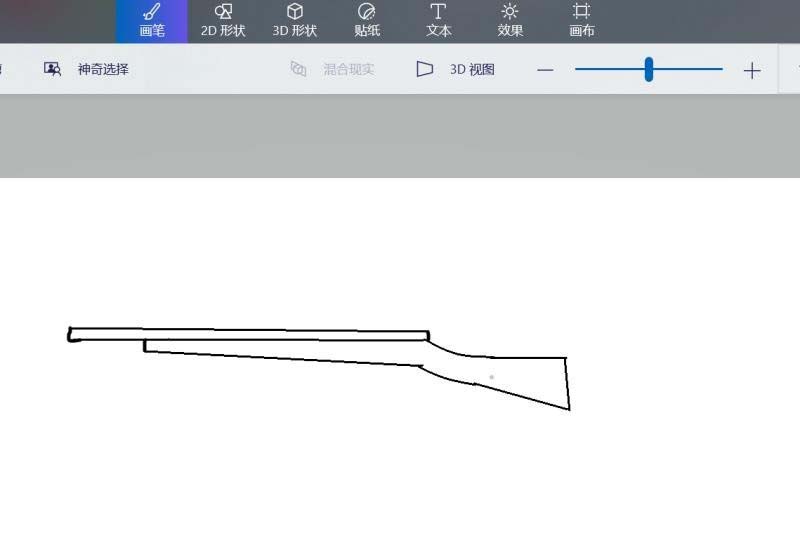Open the 3D 形状 cube tool

295,20
